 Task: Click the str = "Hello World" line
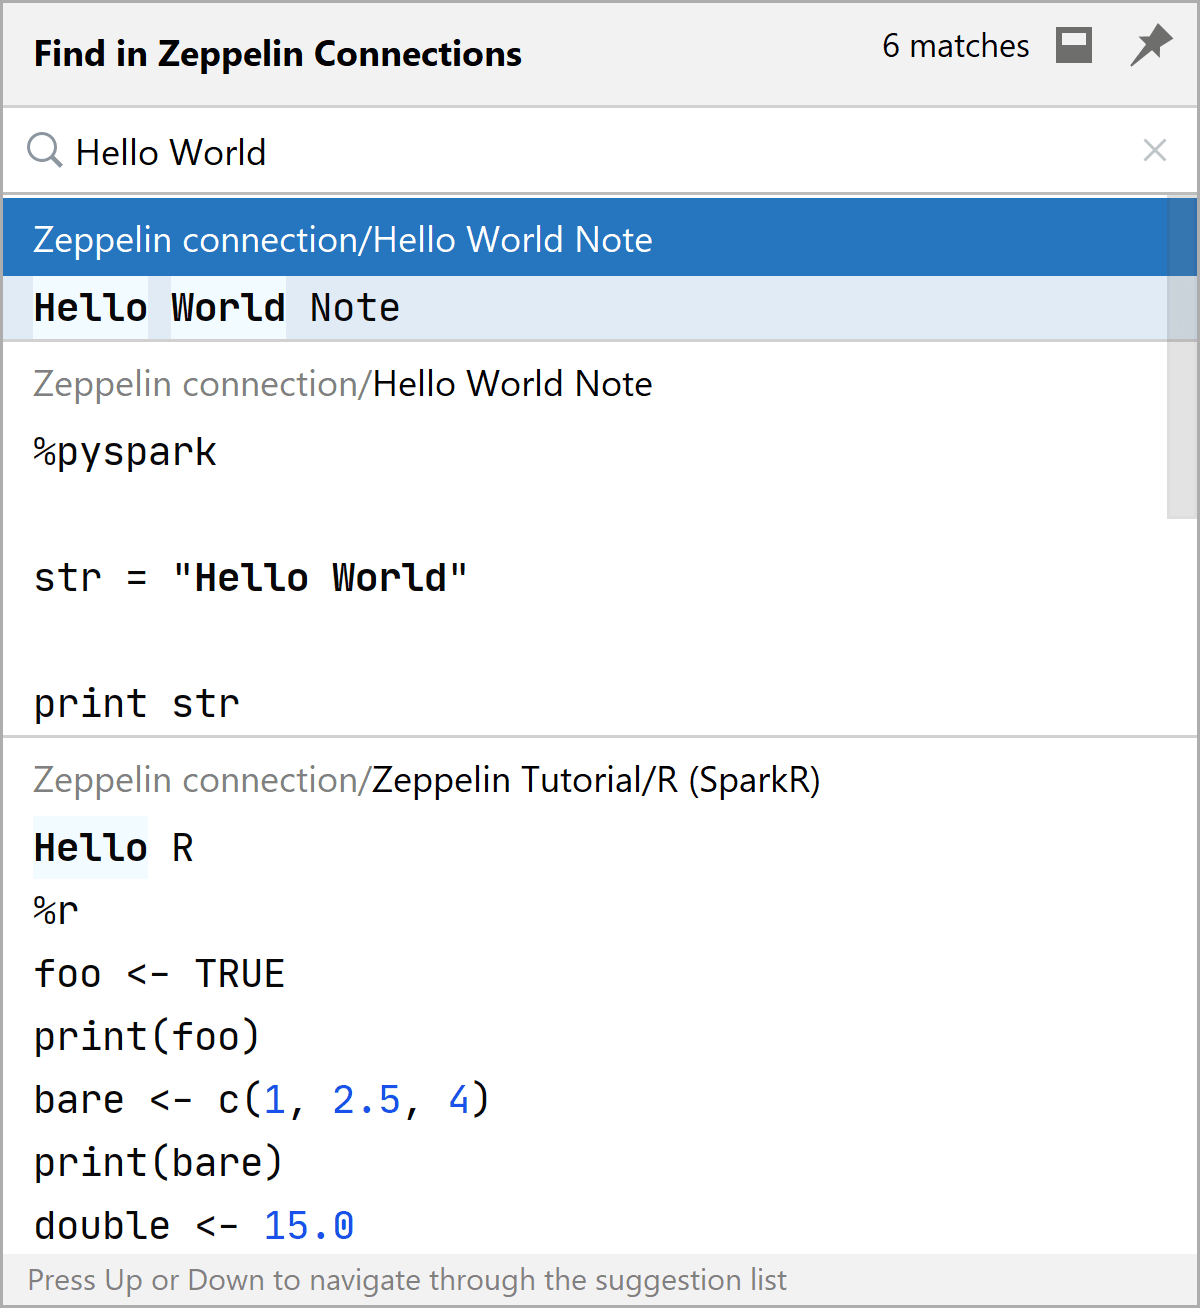(251, 578)
